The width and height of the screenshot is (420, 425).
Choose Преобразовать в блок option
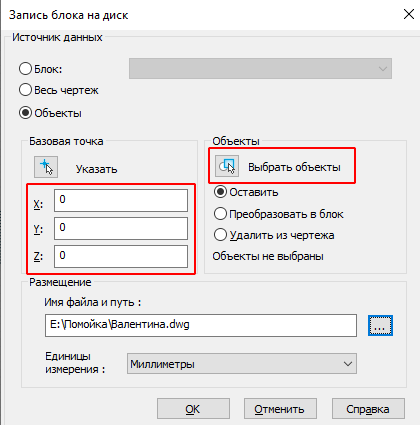click(x=220, y=214)
